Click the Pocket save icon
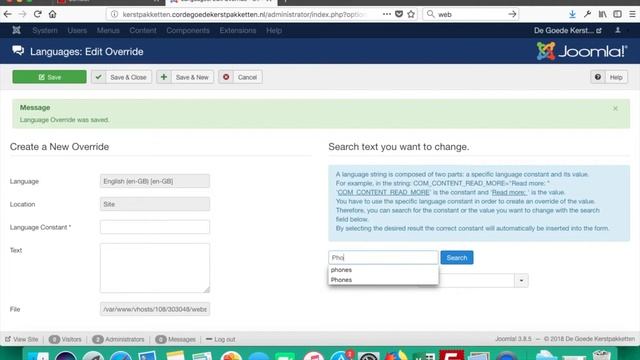This screenshot has width=640, height=360. 399,14
